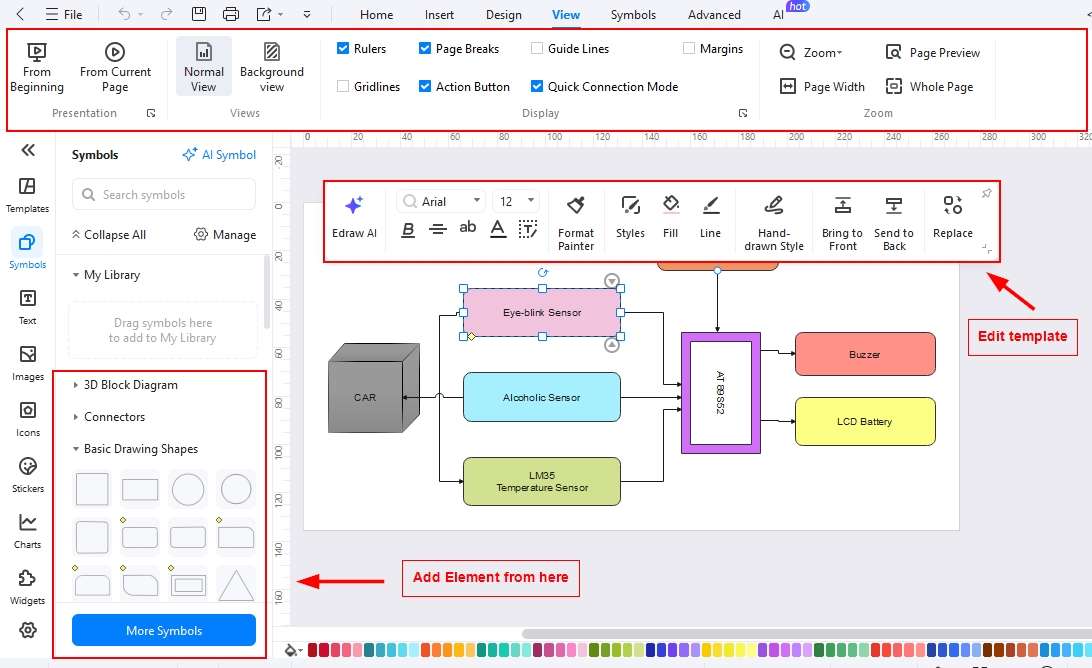The height and width of the screenshot is (668, 1092).
Task: Open the Charts panel in the sidebar
Action: (27, 527)
